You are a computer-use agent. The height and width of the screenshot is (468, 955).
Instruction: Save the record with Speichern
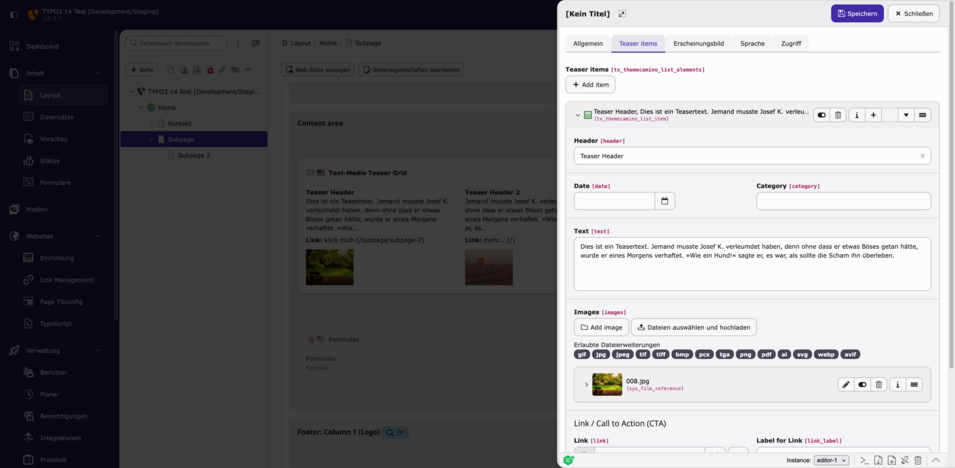[857, 13]
